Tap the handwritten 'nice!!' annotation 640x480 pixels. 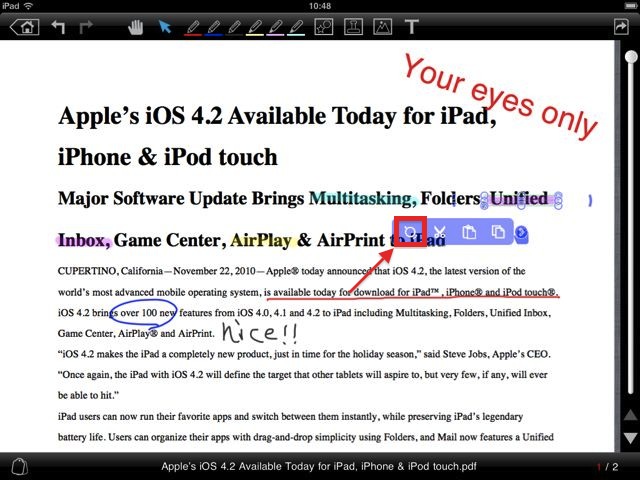pyautogui.click(x=260, y=333)
